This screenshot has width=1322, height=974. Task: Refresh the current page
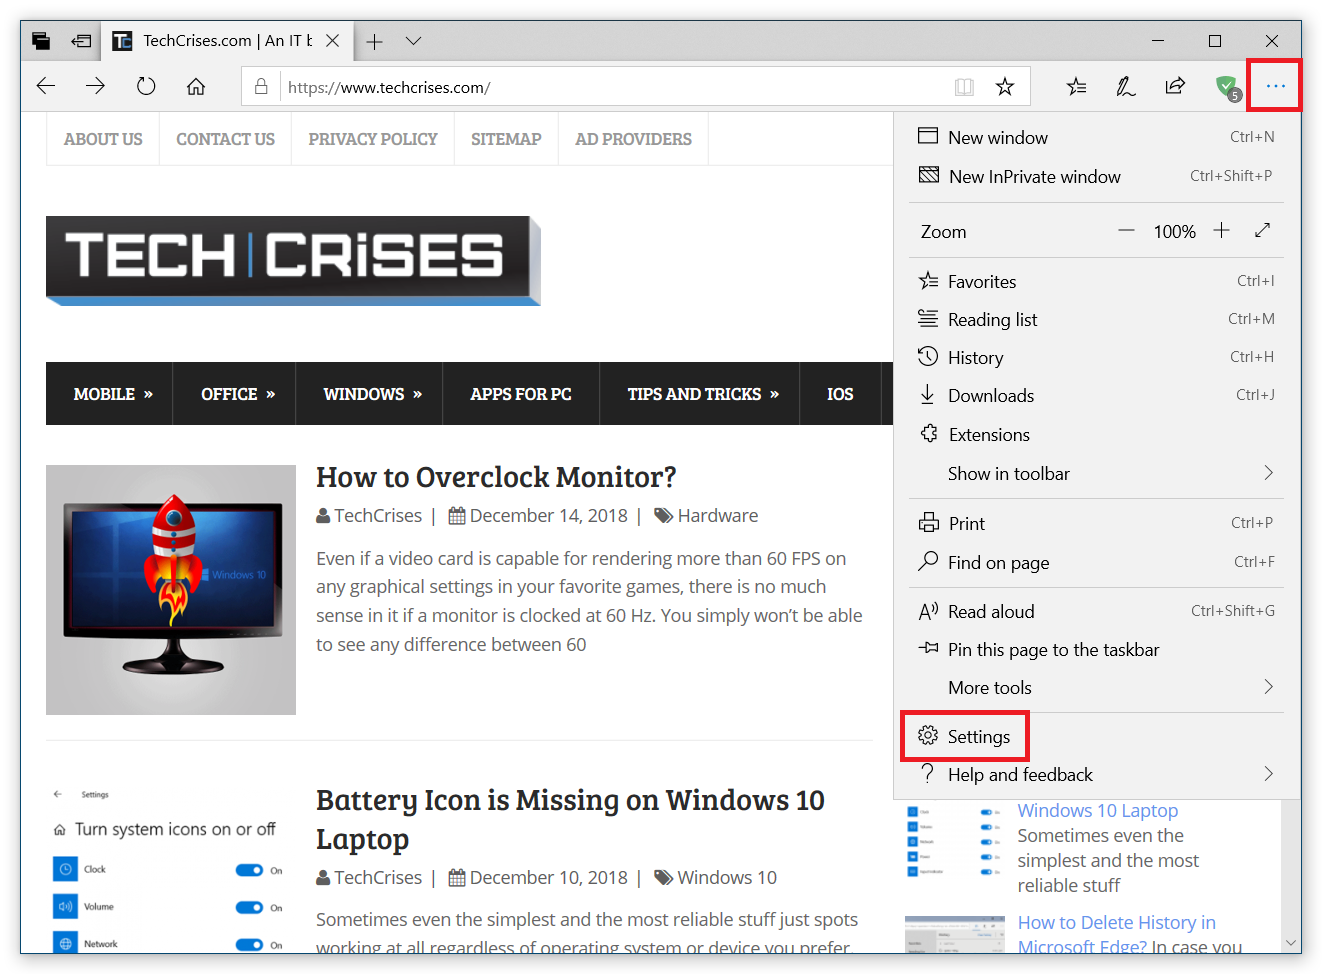point(146,86)
